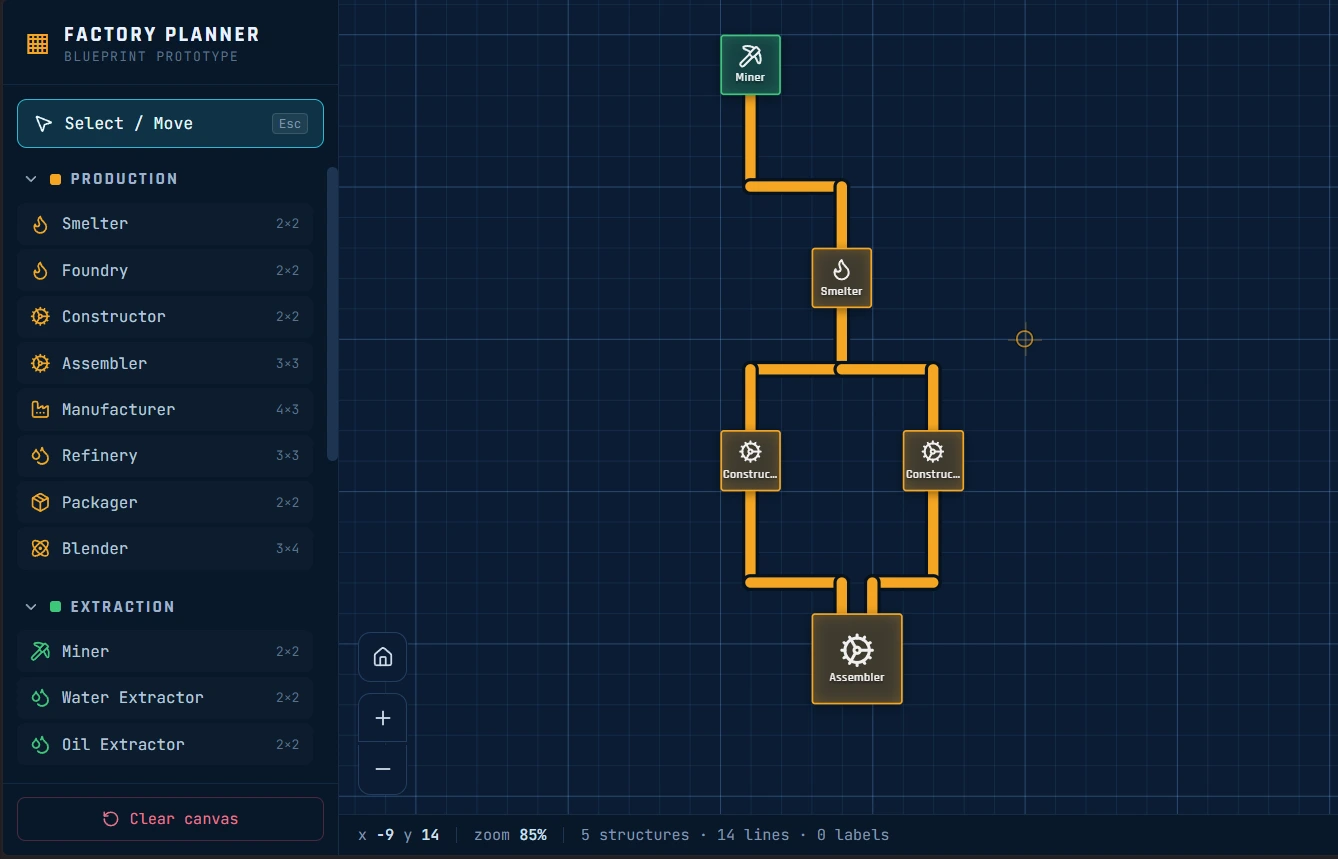Select the Blender building item
Viewport: 1338px width, 859px height.
(x=165, y=548)
